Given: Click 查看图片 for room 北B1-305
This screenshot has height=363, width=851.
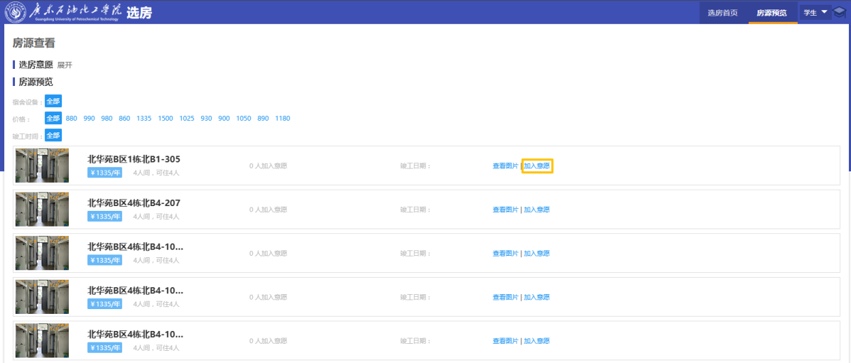Looking at the screenshot, I should click(x=505, y=166).
